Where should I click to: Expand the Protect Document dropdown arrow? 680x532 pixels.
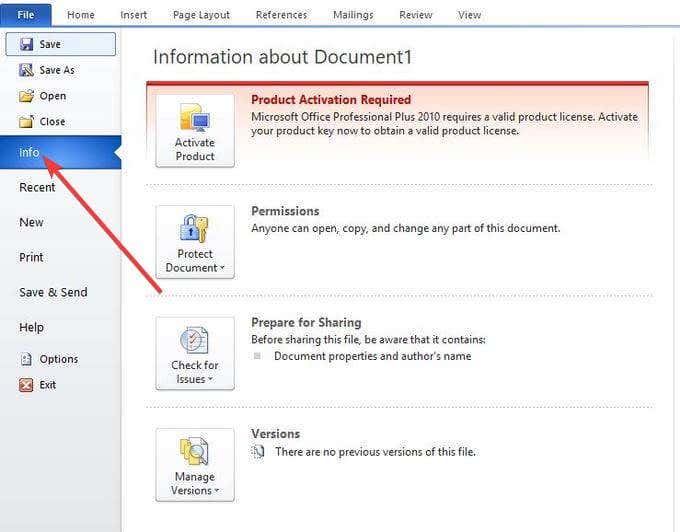click(222, 268)
